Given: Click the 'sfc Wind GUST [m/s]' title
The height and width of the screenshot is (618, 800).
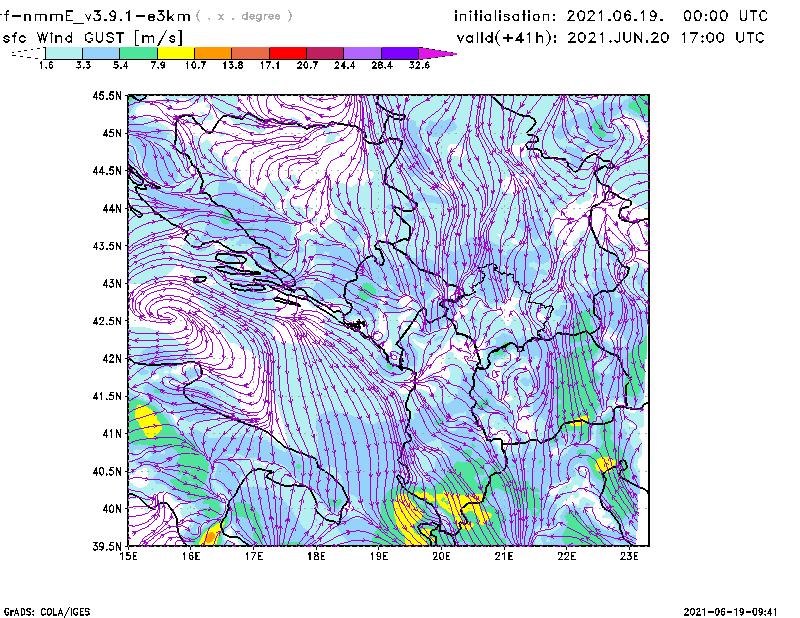Looking at the screenshot, I should coord(92,37).
